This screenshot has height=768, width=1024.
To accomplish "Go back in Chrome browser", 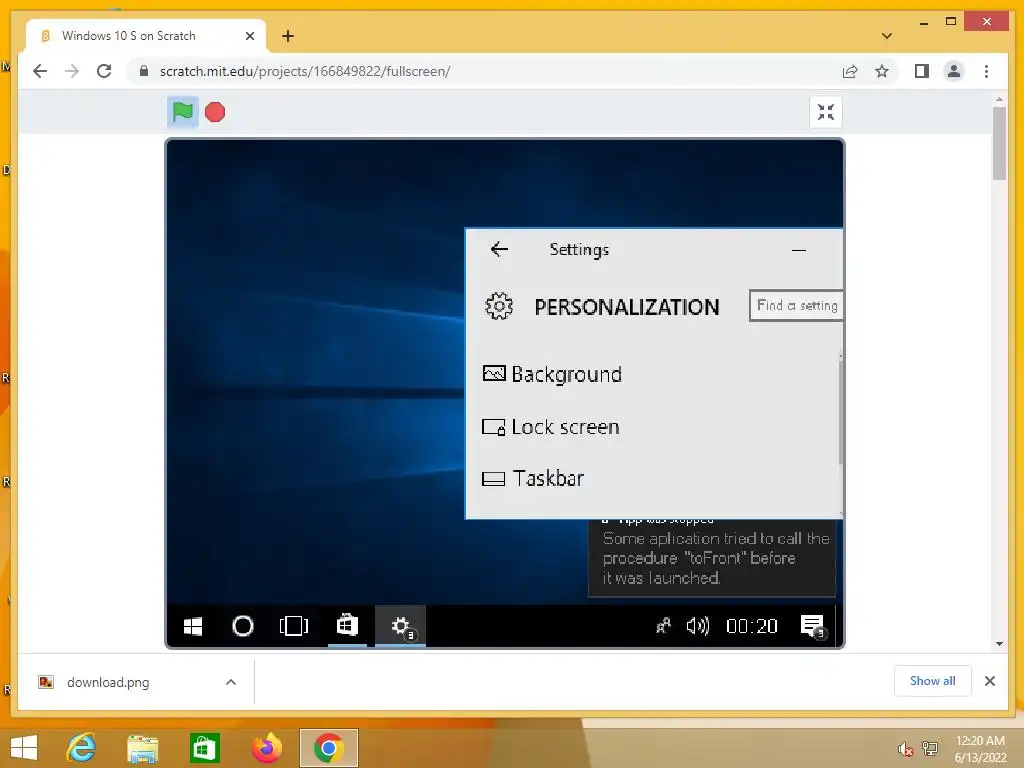I will pos(40,71).
